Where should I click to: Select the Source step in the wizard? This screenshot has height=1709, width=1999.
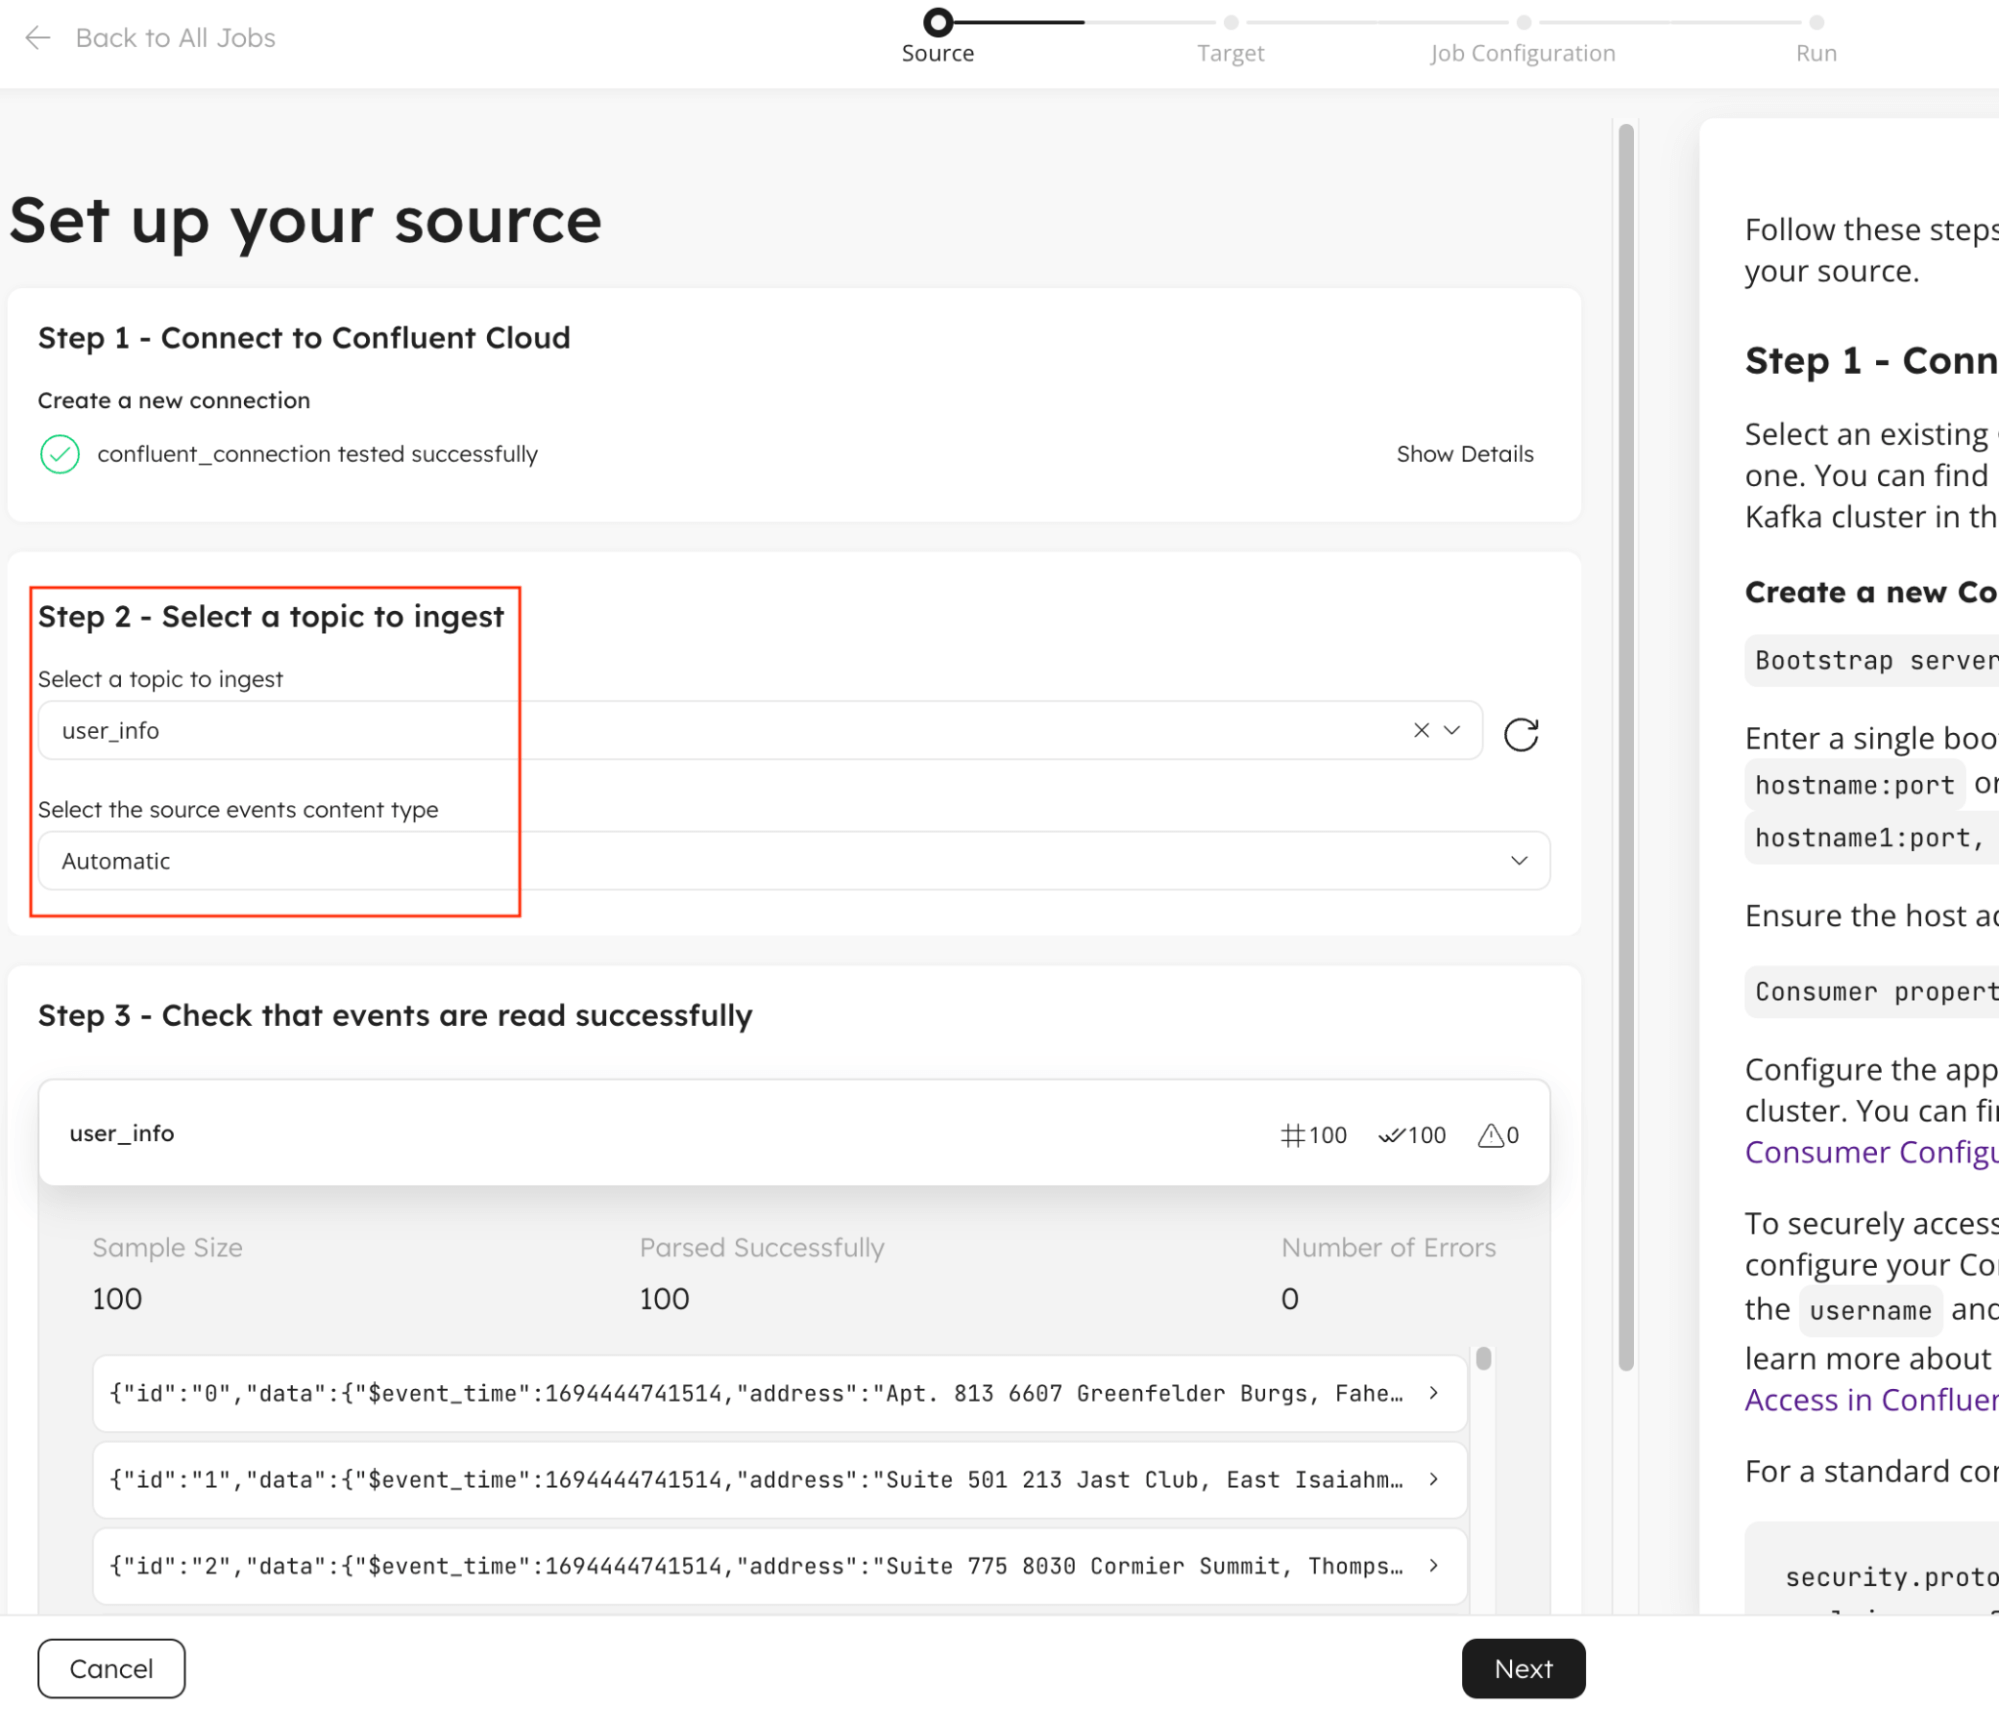click(937, 37)
